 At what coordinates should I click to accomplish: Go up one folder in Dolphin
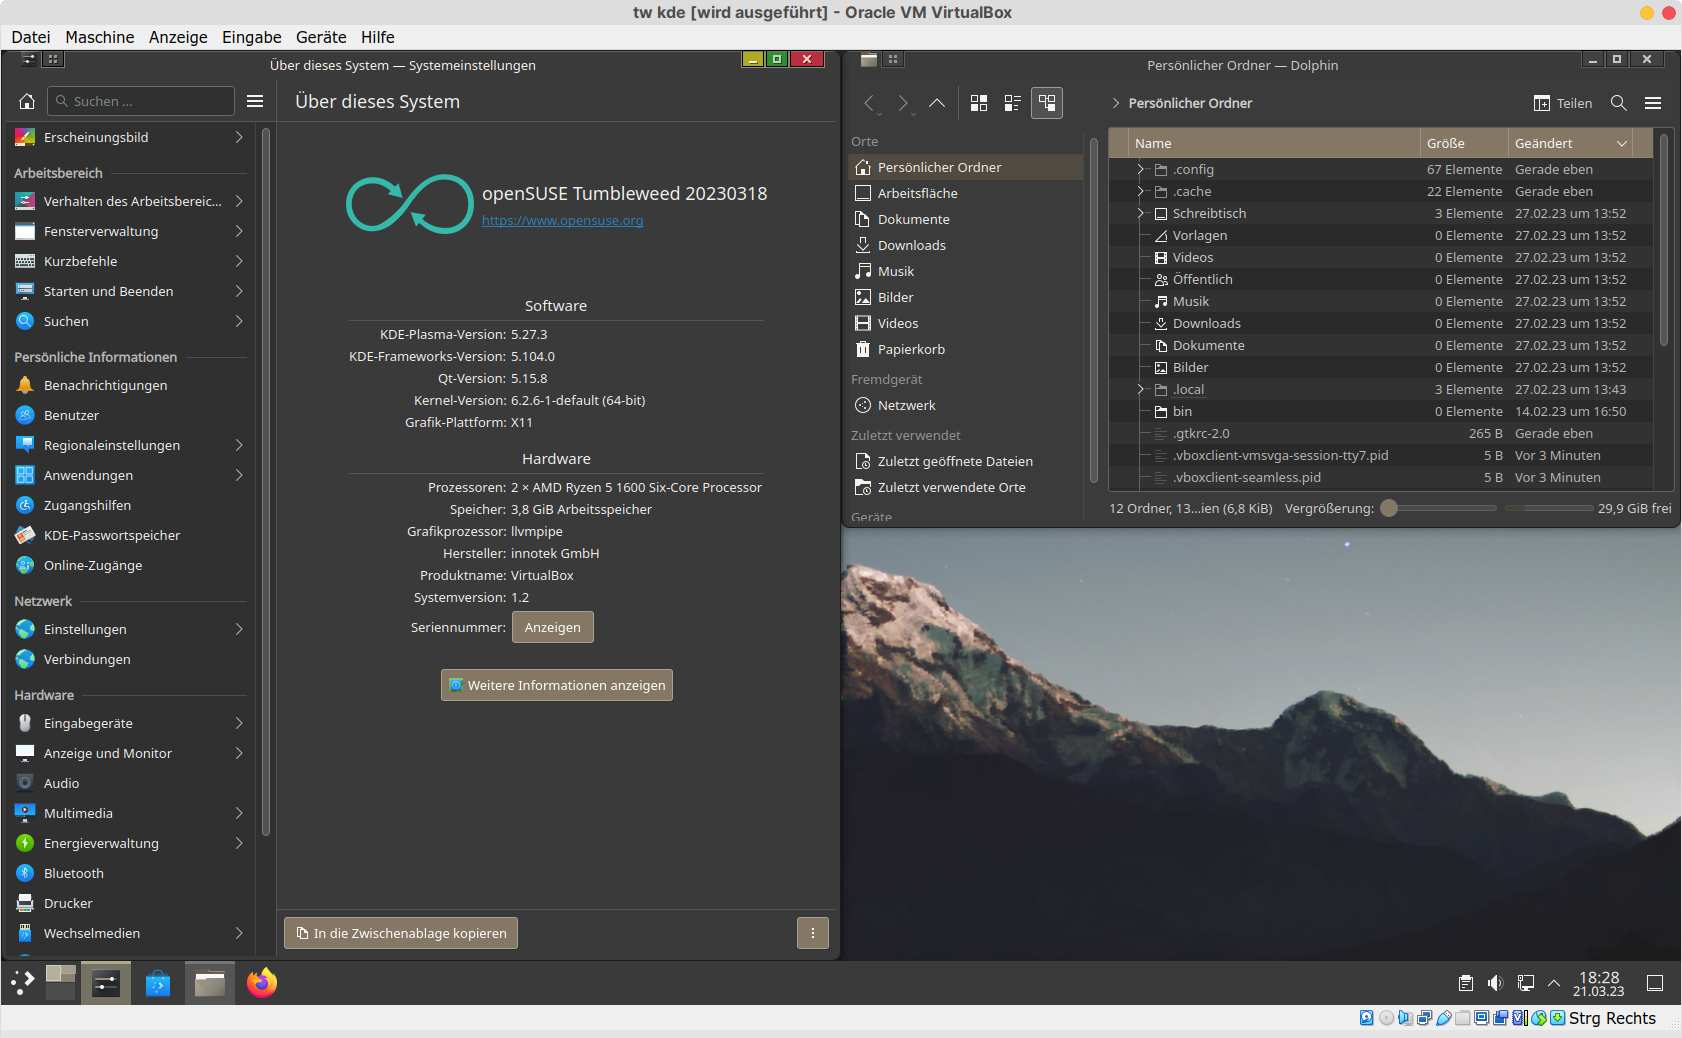(x=937, y=103)
